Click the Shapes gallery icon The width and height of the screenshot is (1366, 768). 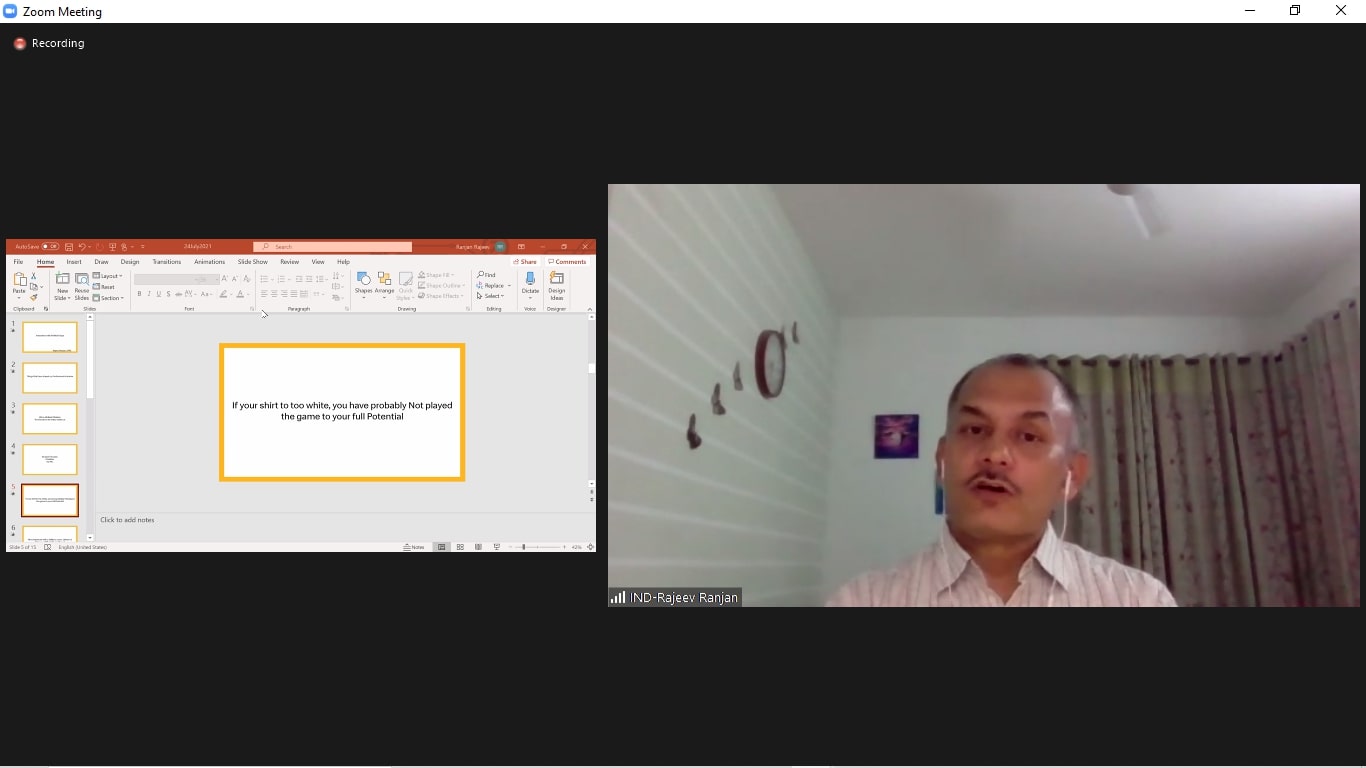pos(363,280)
